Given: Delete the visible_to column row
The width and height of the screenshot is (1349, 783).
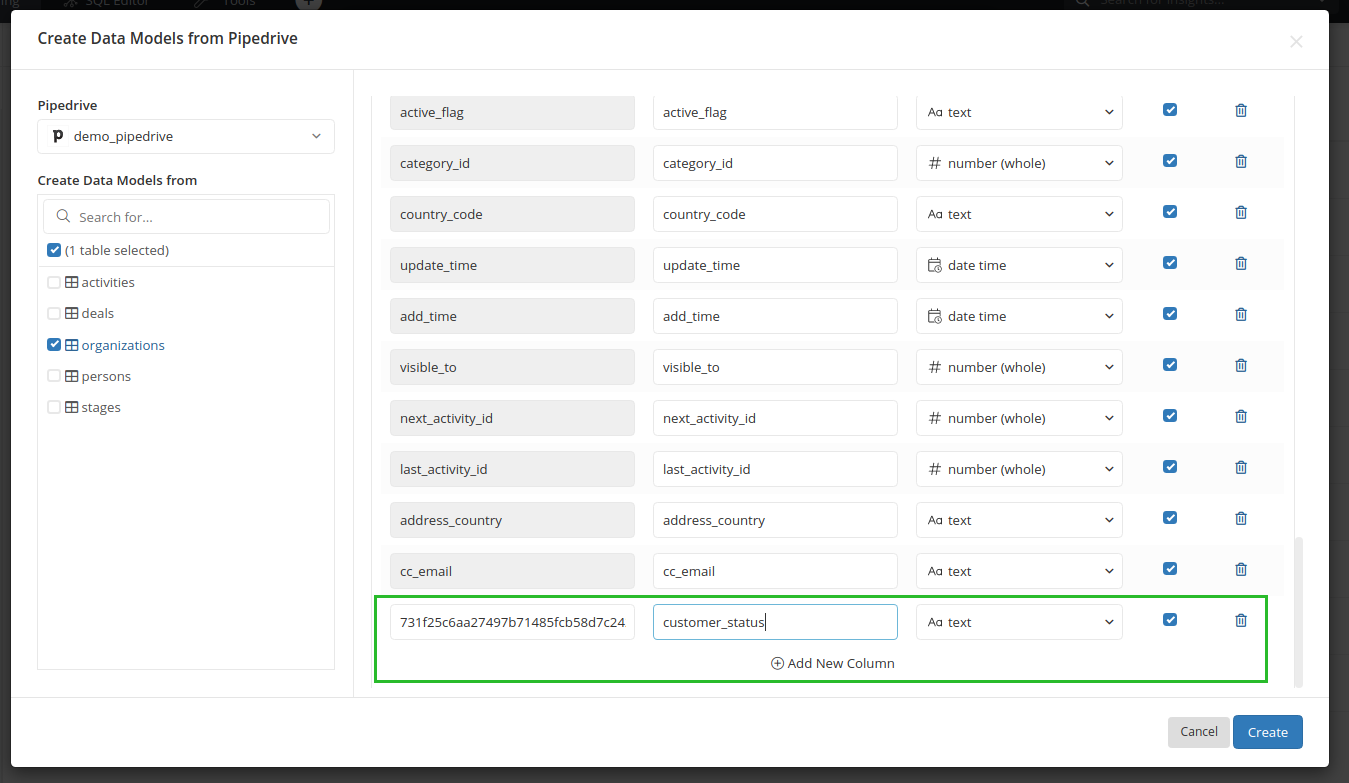Looking at the screenshot, I should pyautogui.click(x=1241, y=366).
